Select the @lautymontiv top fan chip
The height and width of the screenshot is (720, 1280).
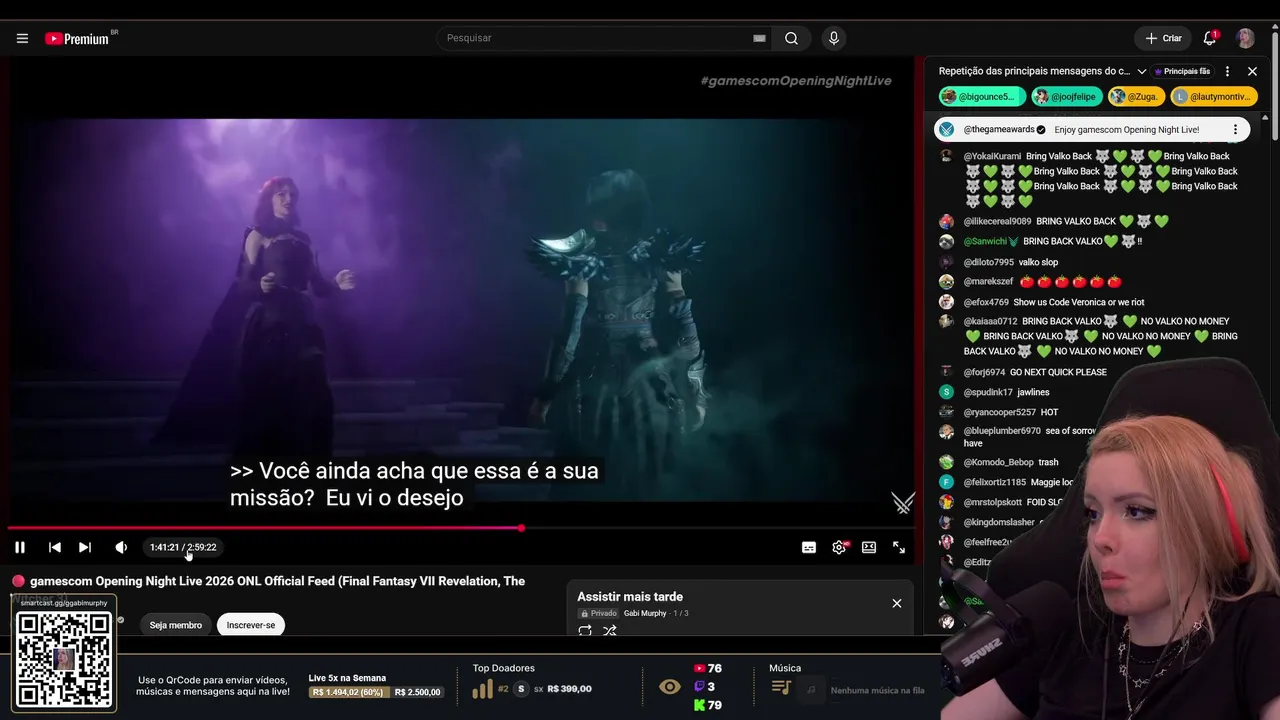(1213, 96)
